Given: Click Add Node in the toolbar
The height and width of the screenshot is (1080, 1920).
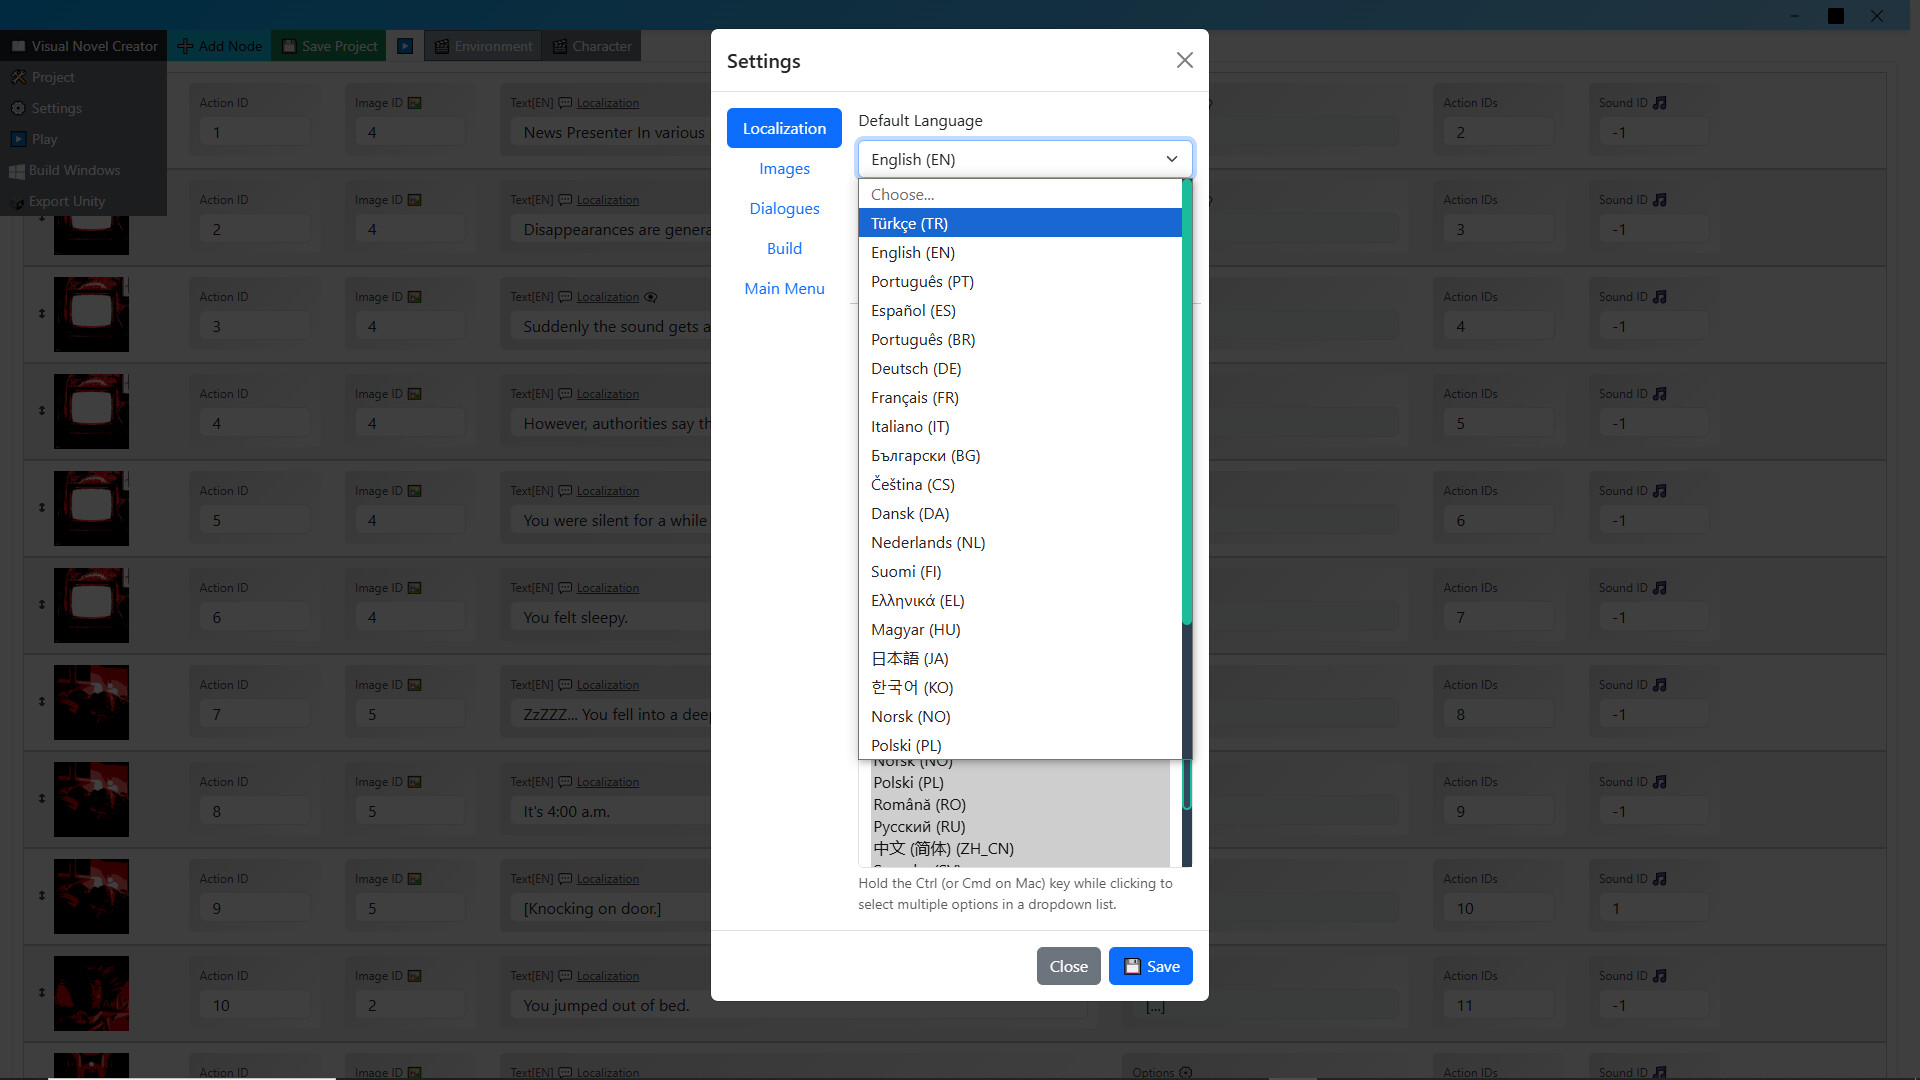Looking at the screenshot, I should click(x=218, y=45).
